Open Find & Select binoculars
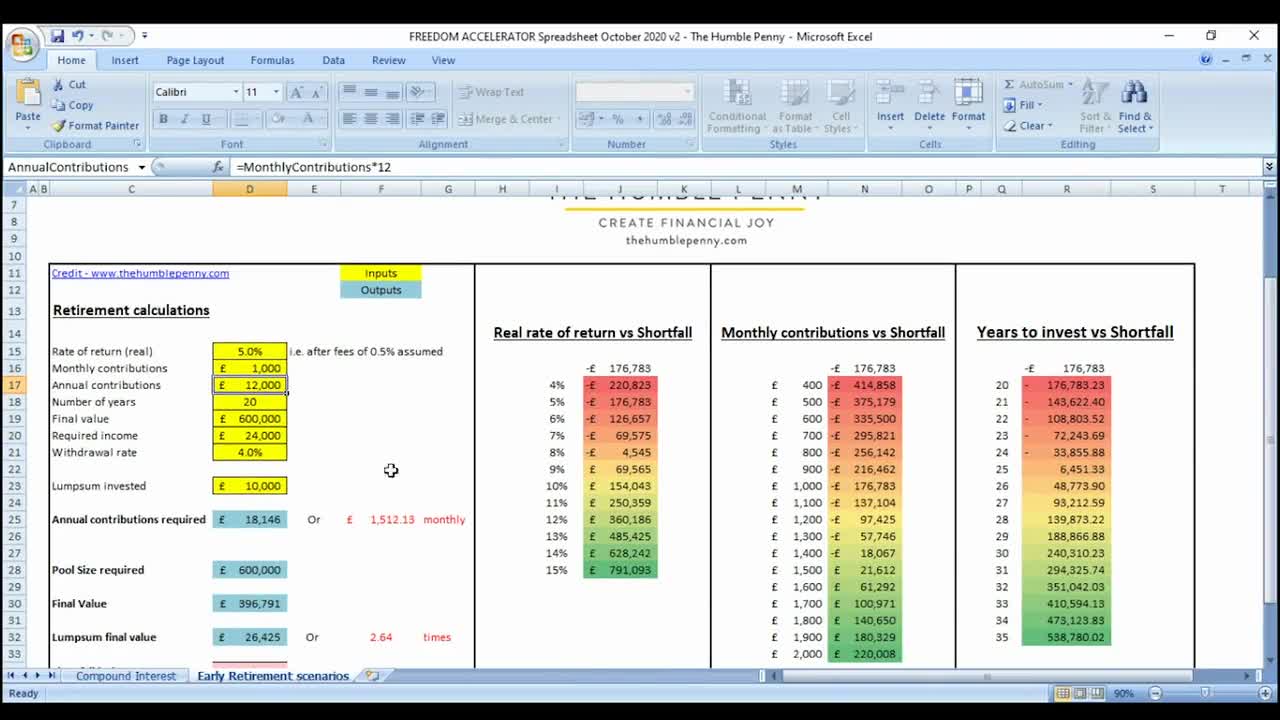This screenshot has width=1280, height=720. (1134, 107)
